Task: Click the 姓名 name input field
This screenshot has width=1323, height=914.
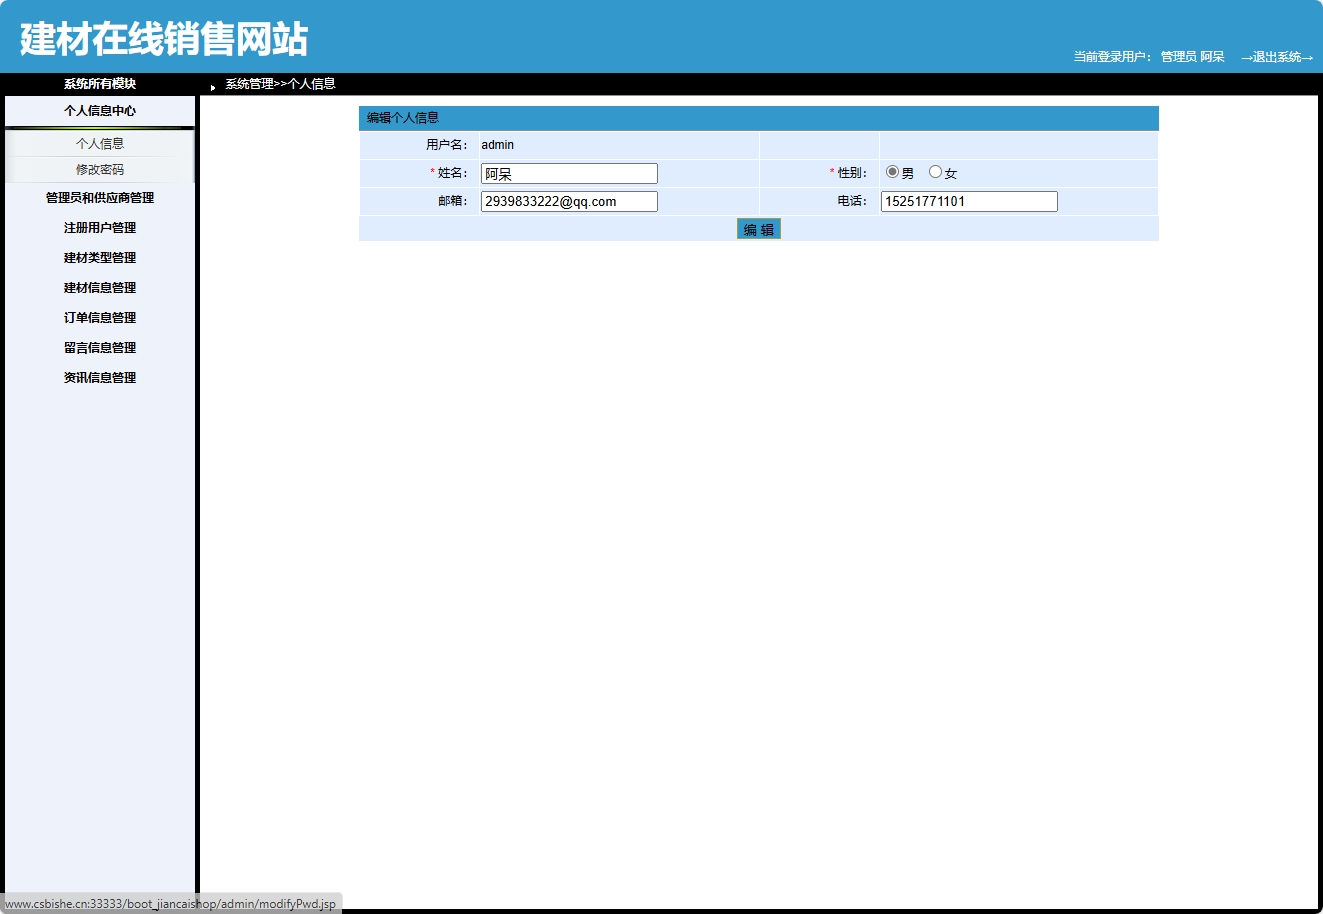Action: pyautogui.click(x=568, y=172)
